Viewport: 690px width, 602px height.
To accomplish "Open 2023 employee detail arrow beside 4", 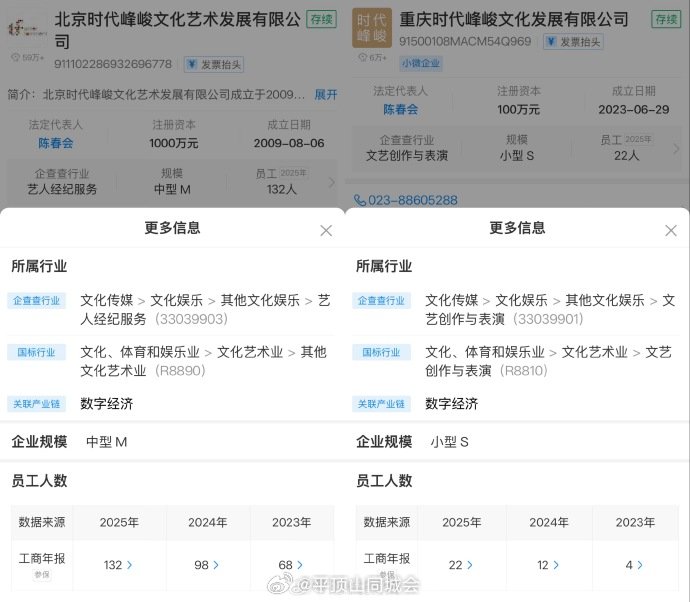I will 640,565.
